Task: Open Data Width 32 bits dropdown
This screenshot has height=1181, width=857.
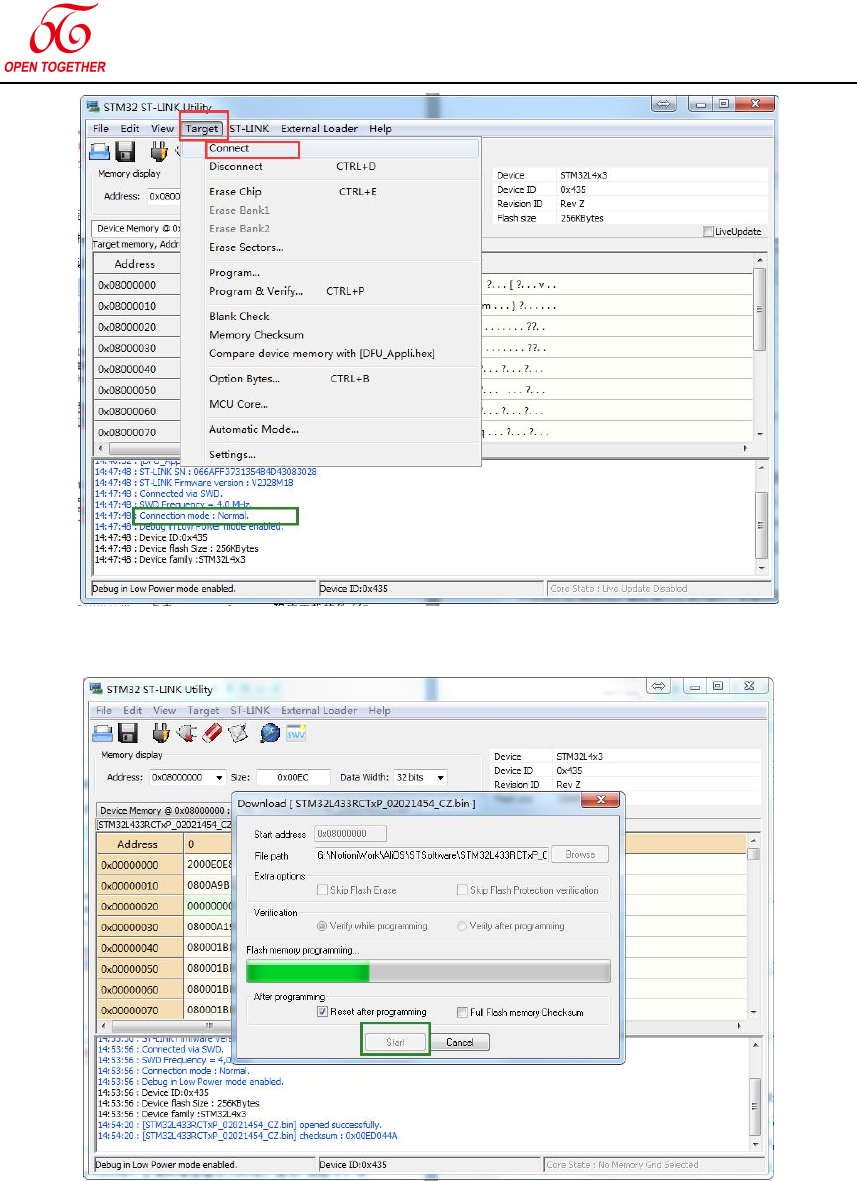Action: coord(441,777)
